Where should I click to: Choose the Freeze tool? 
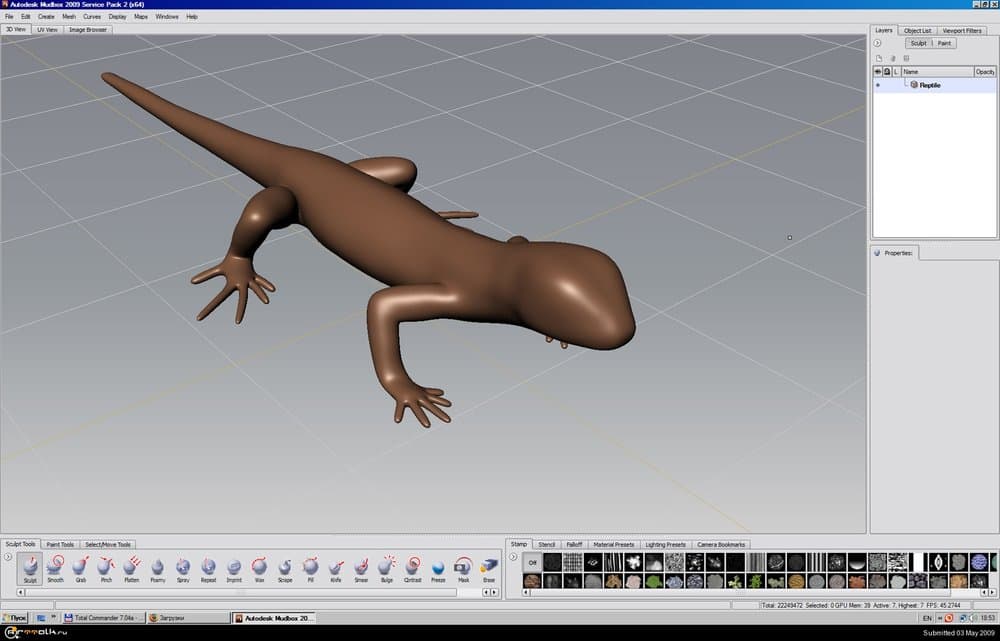click(x=438, y=569)
